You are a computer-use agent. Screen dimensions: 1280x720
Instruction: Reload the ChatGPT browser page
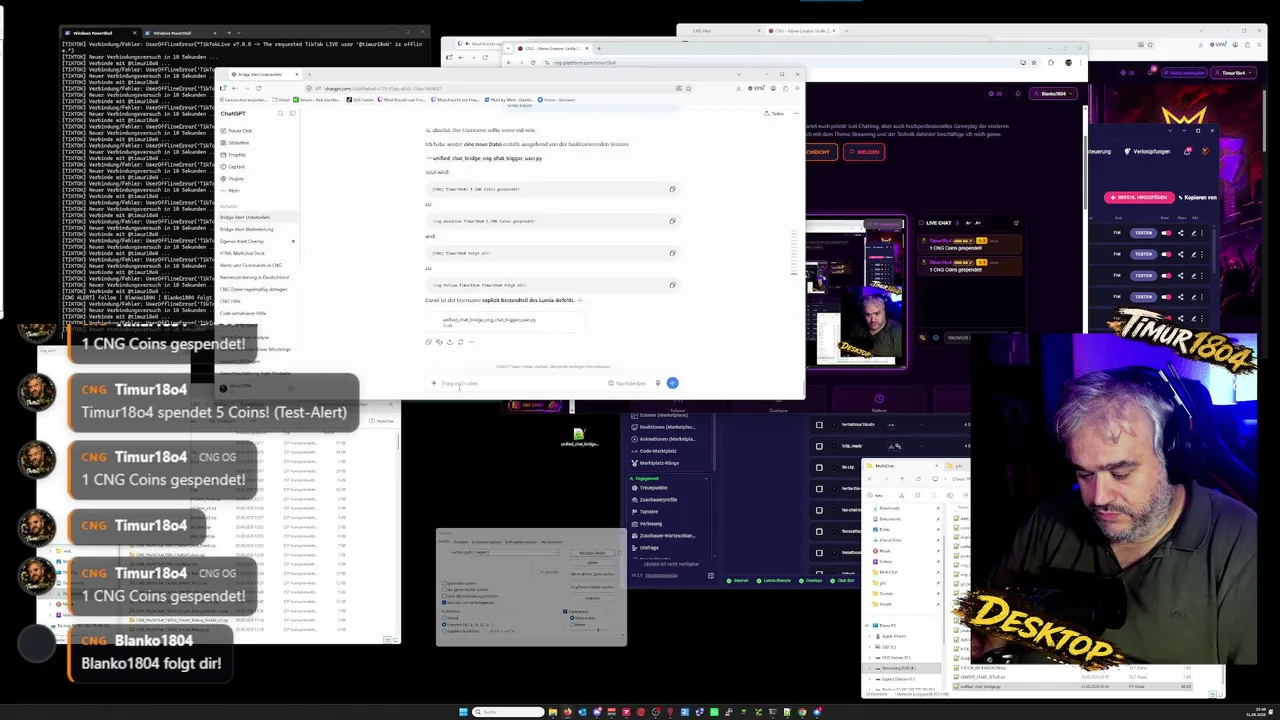(x=258, y=88)
